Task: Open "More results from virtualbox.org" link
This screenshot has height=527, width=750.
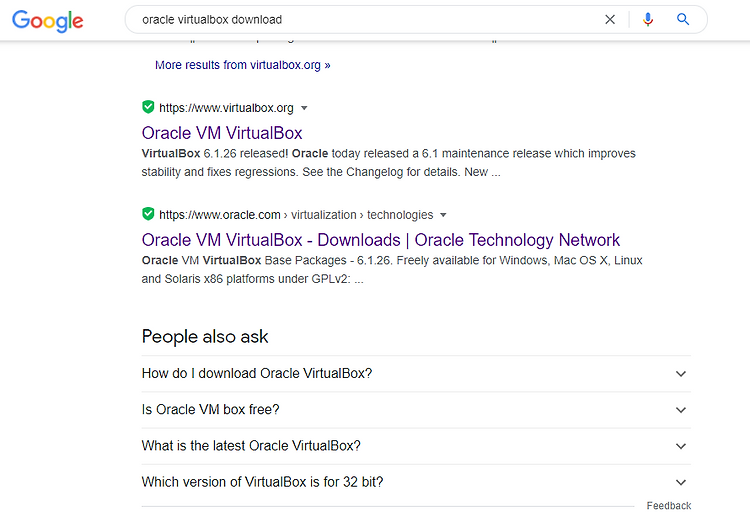Action: pyautogui.click(x=243, y=65)
